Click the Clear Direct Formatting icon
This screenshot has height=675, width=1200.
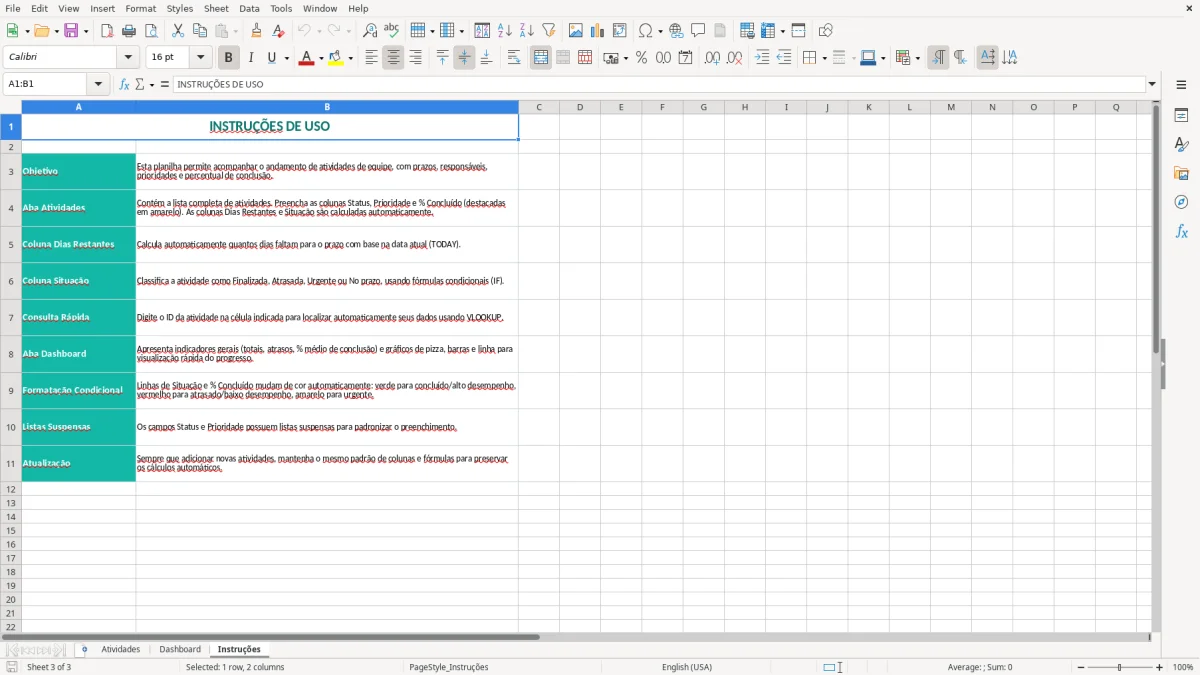click(279, 31)
